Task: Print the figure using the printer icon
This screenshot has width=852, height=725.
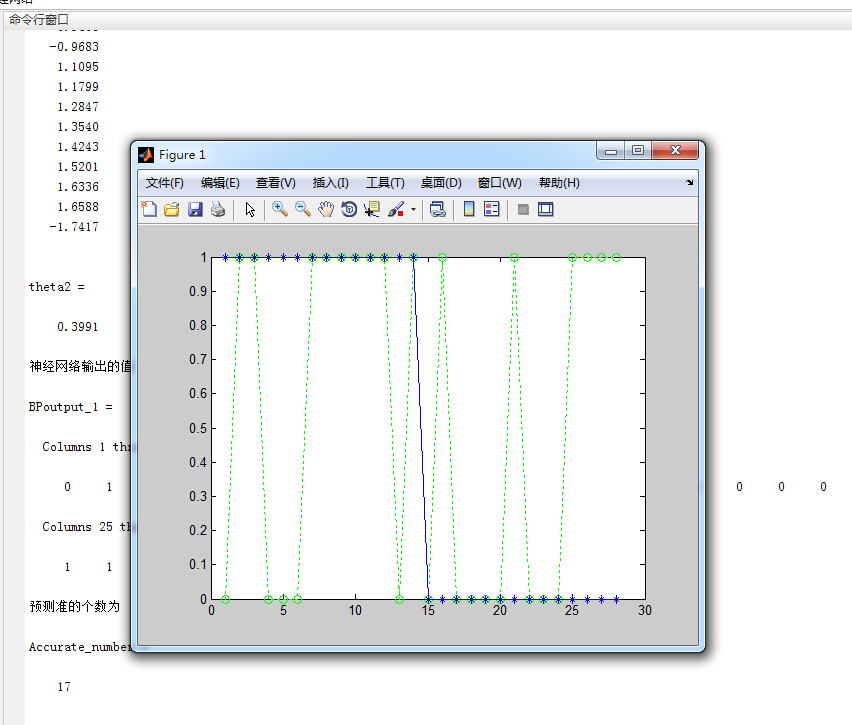Action: point(218,209)
